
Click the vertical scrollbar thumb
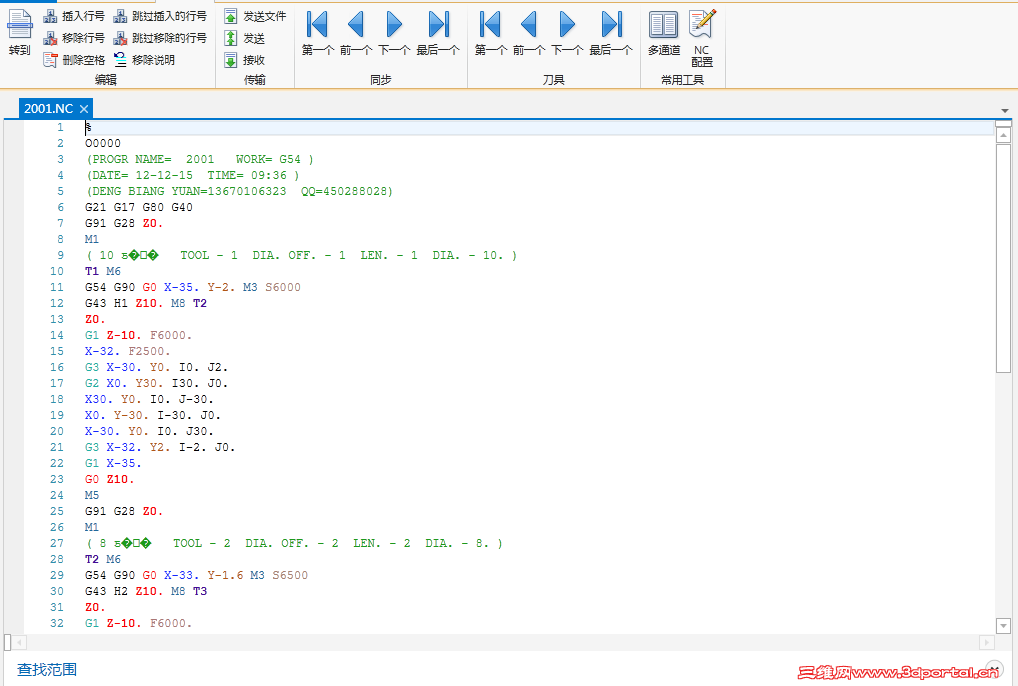pos(1003,258)
